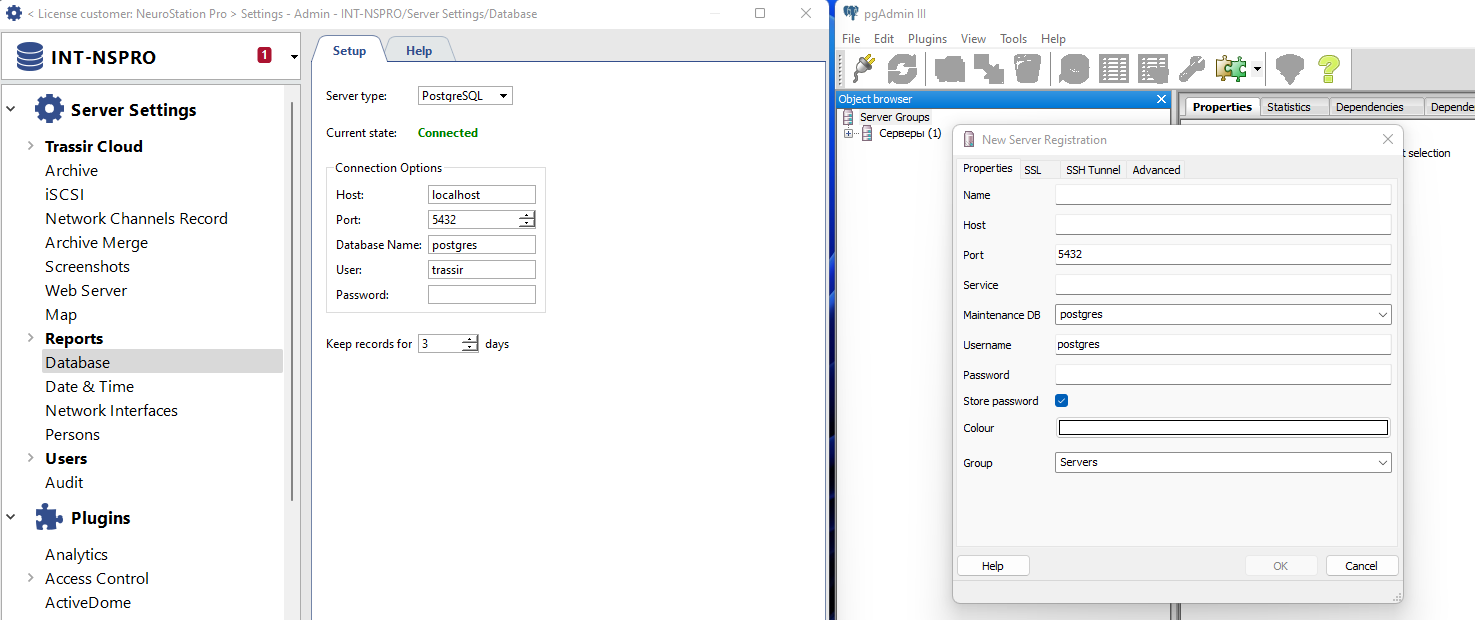Expand the Reports tree item
Screen dimensions: 1475x620
[x=31, y=338]
